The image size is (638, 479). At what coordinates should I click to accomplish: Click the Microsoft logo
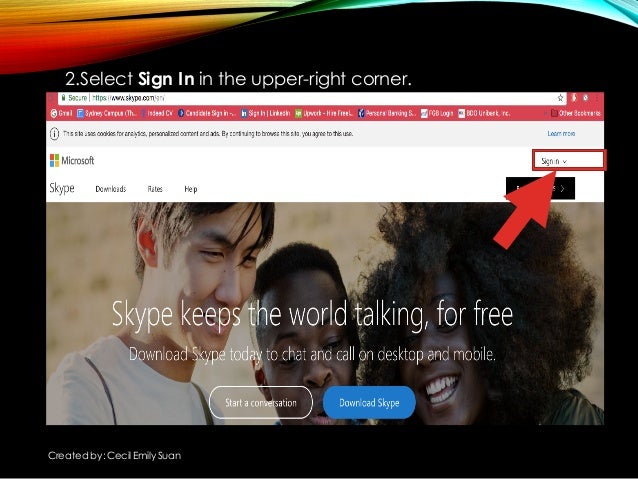pos(72,160)
